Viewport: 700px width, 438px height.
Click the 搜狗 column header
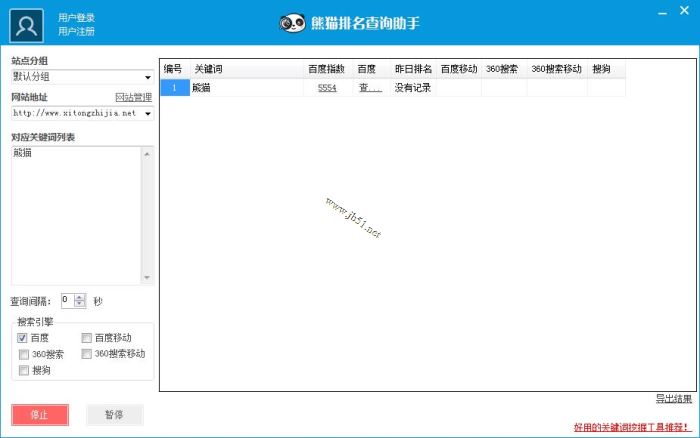[x=607, y=69]
